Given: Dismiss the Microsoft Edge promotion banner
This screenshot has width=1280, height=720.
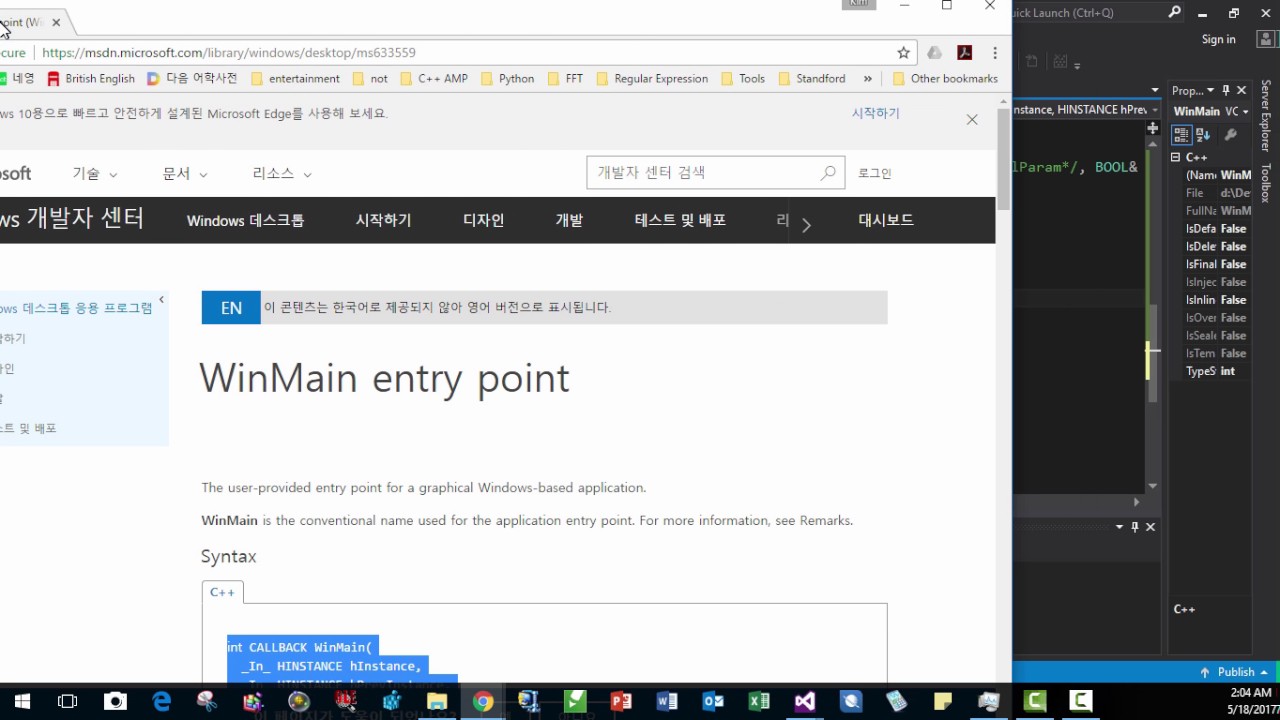Looking at the screenshot, I should (x=972, y=119).
